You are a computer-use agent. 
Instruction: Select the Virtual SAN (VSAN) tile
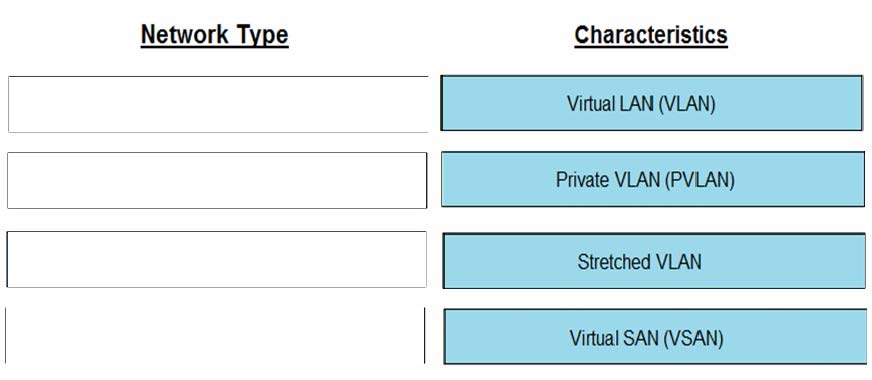click(x=655, y=337)
